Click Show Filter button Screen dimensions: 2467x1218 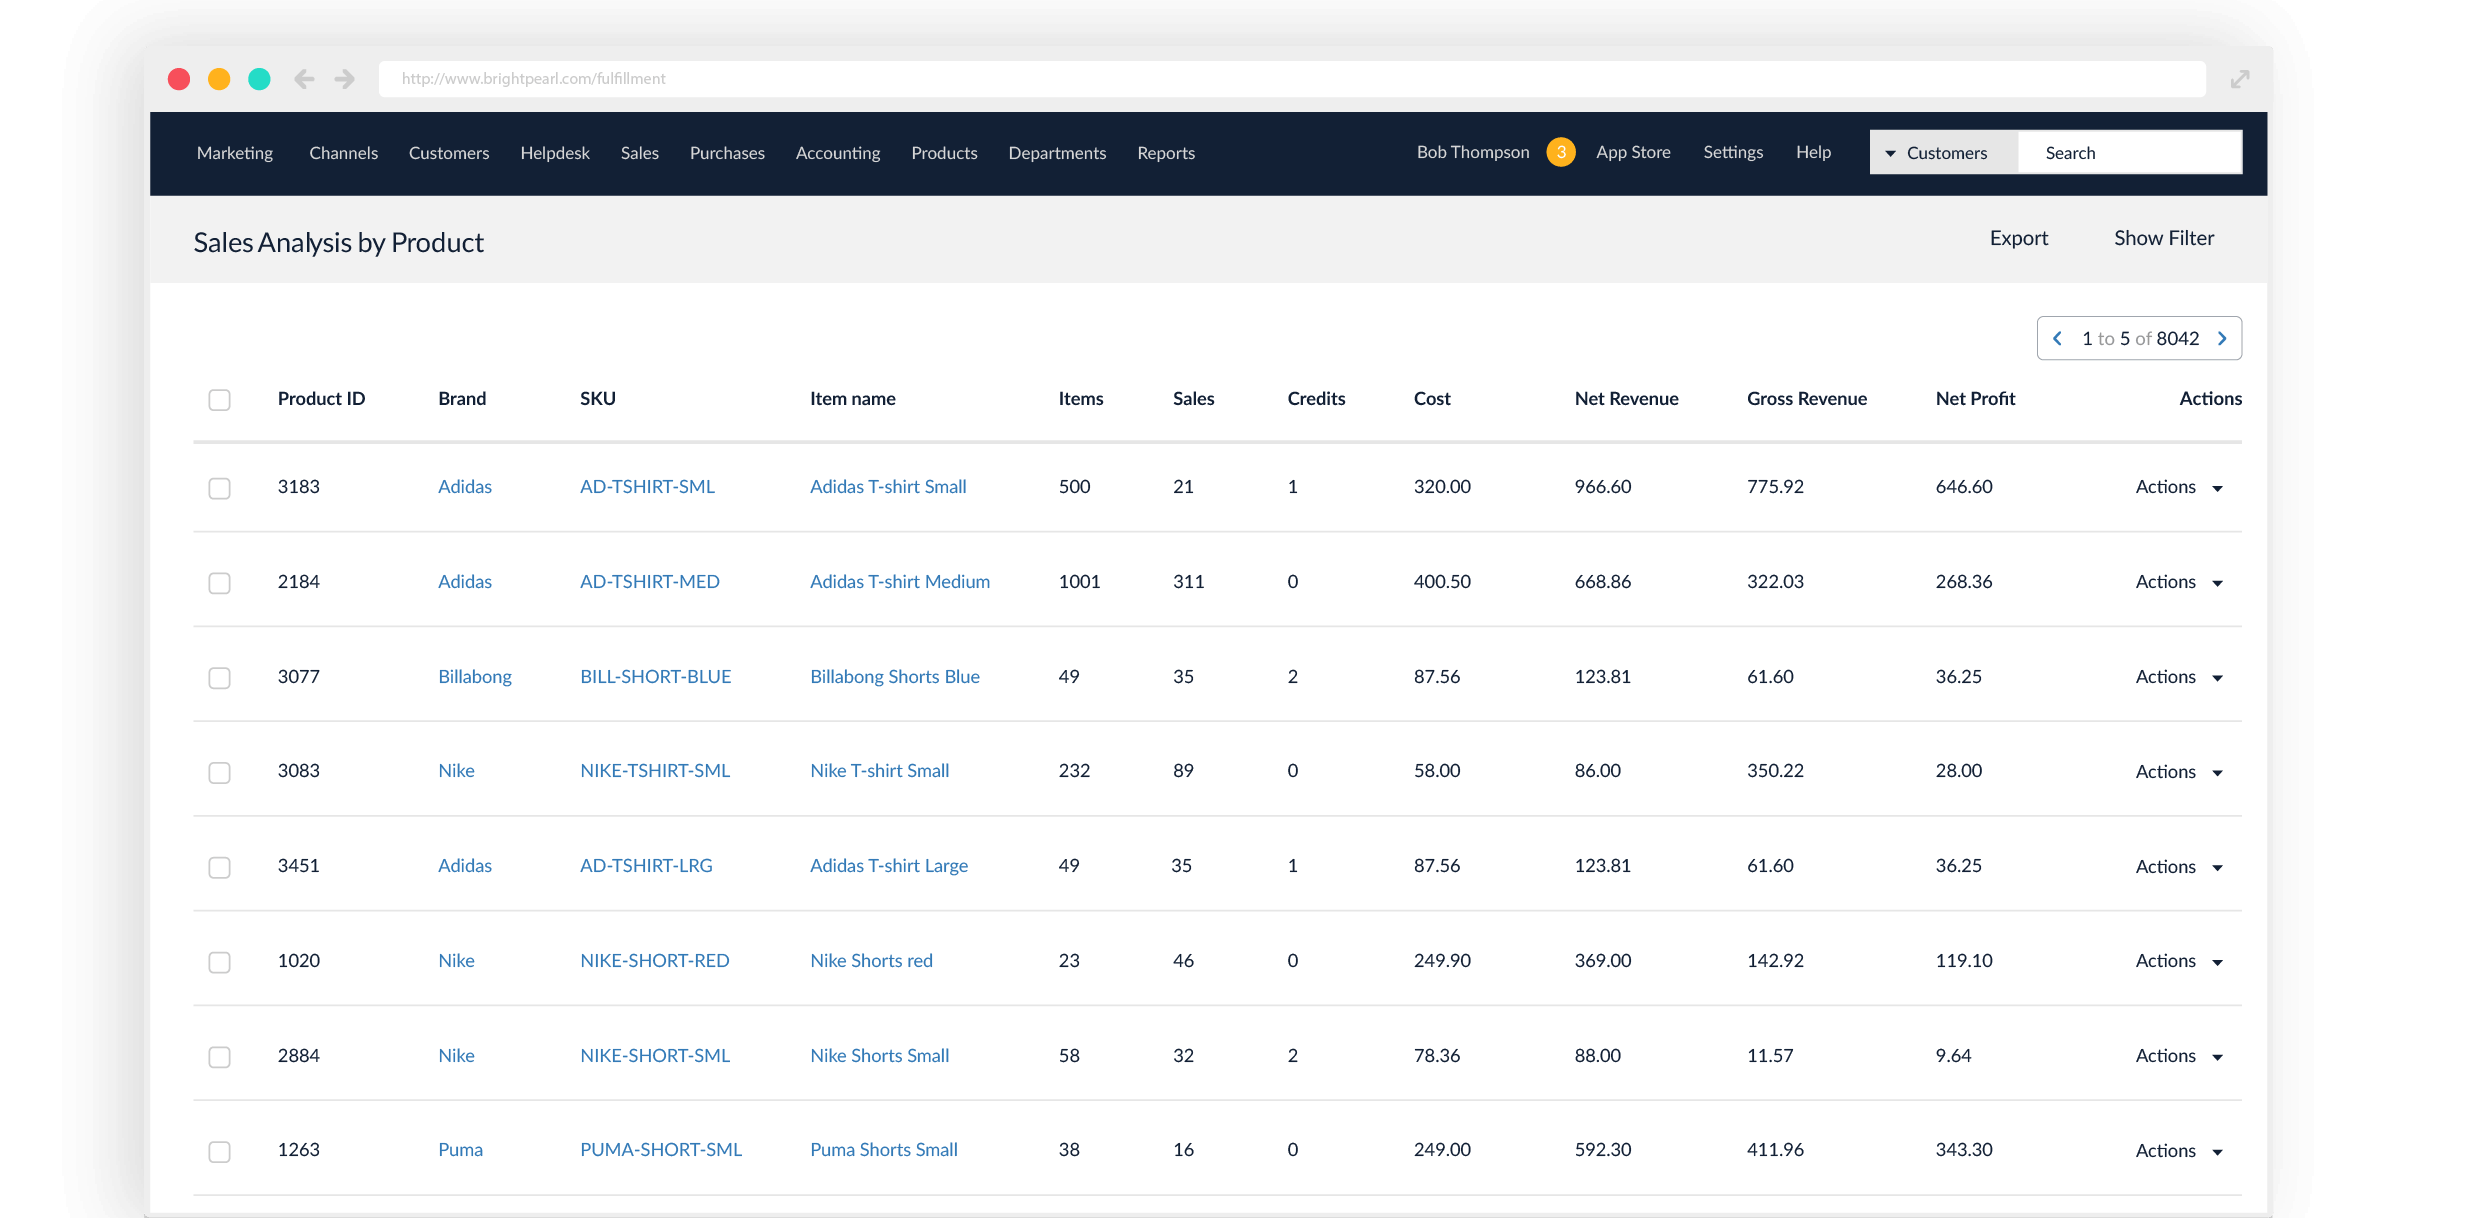pos(2163,239)
